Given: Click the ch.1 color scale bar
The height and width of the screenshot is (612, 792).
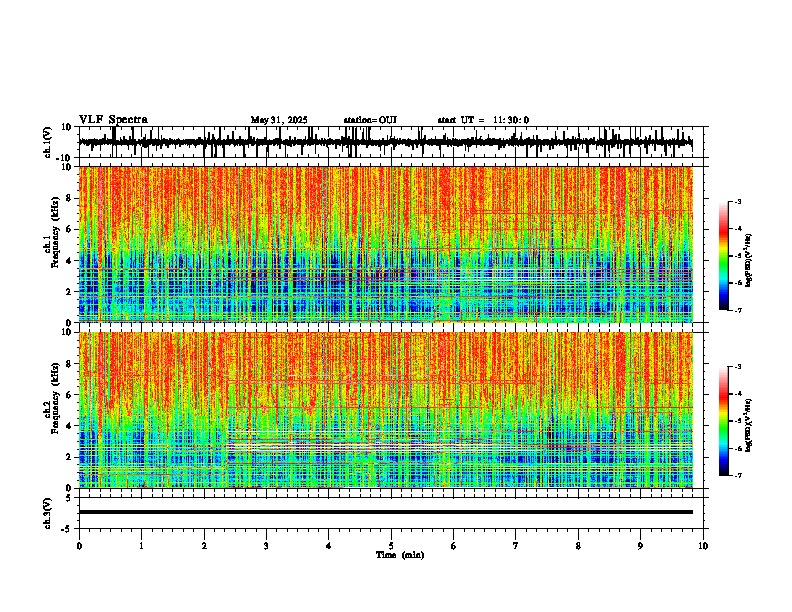Looking at the screenshot, I should [724, 256].
